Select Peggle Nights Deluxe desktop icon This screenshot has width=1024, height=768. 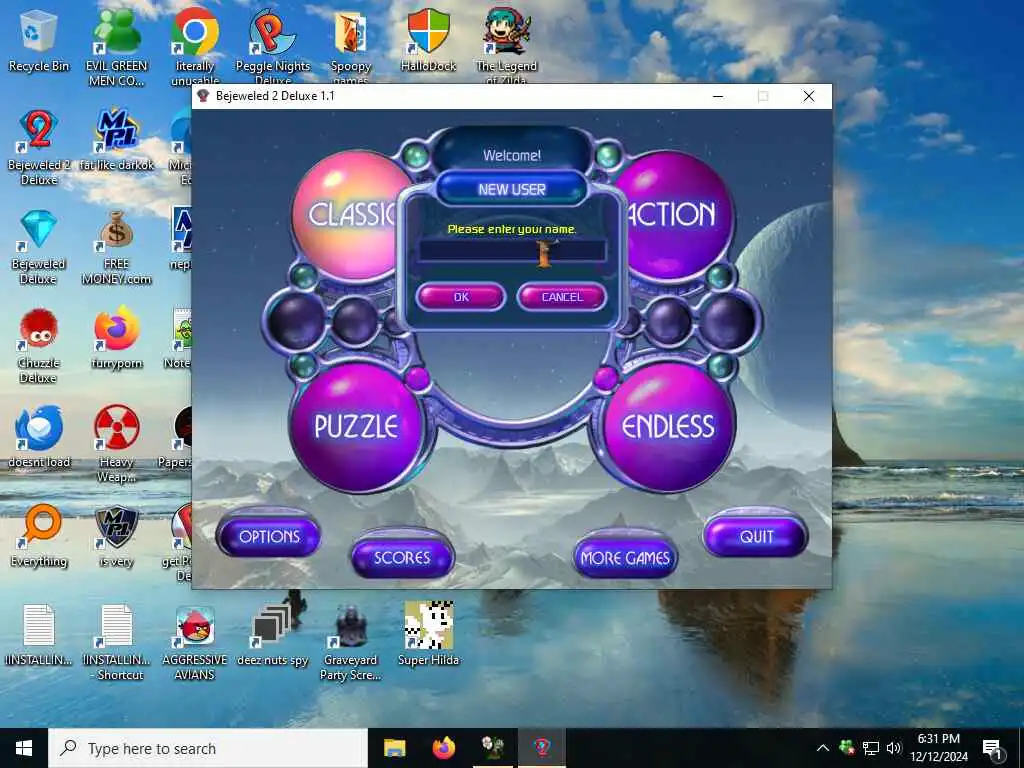point(273,47)
